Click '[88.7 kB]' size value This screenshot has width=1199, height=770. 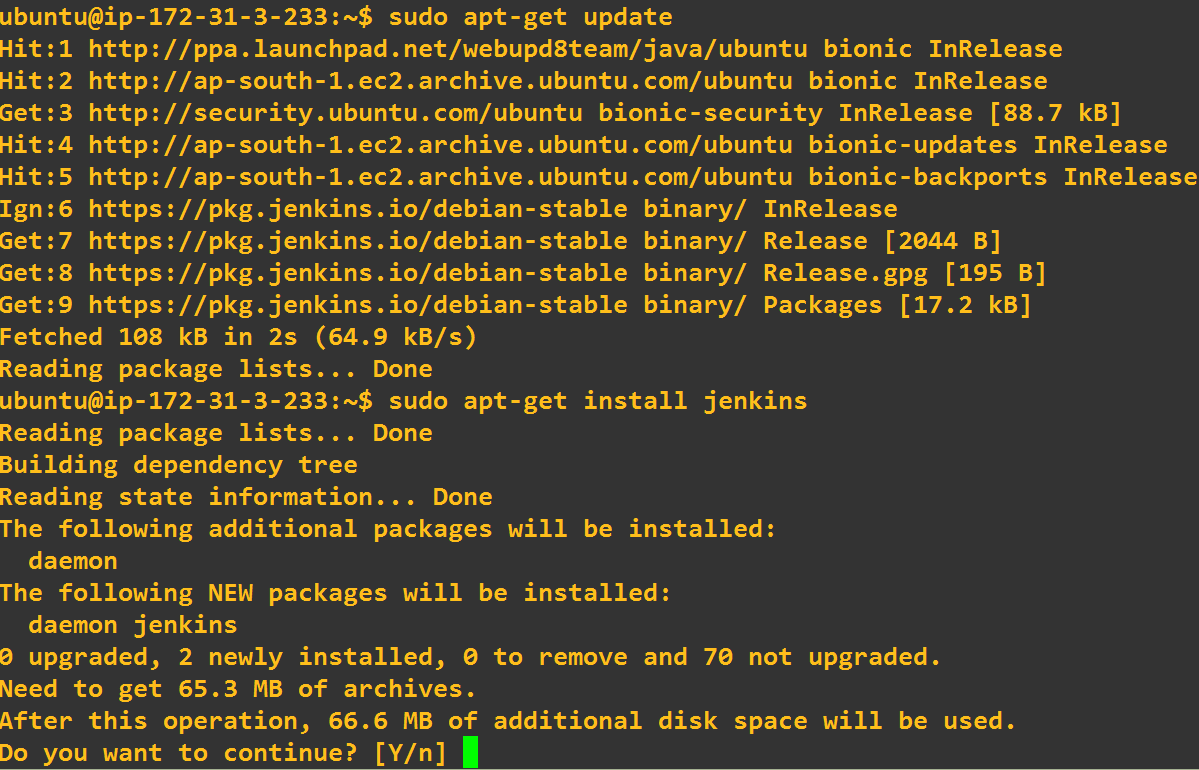tap(1055, 112)
